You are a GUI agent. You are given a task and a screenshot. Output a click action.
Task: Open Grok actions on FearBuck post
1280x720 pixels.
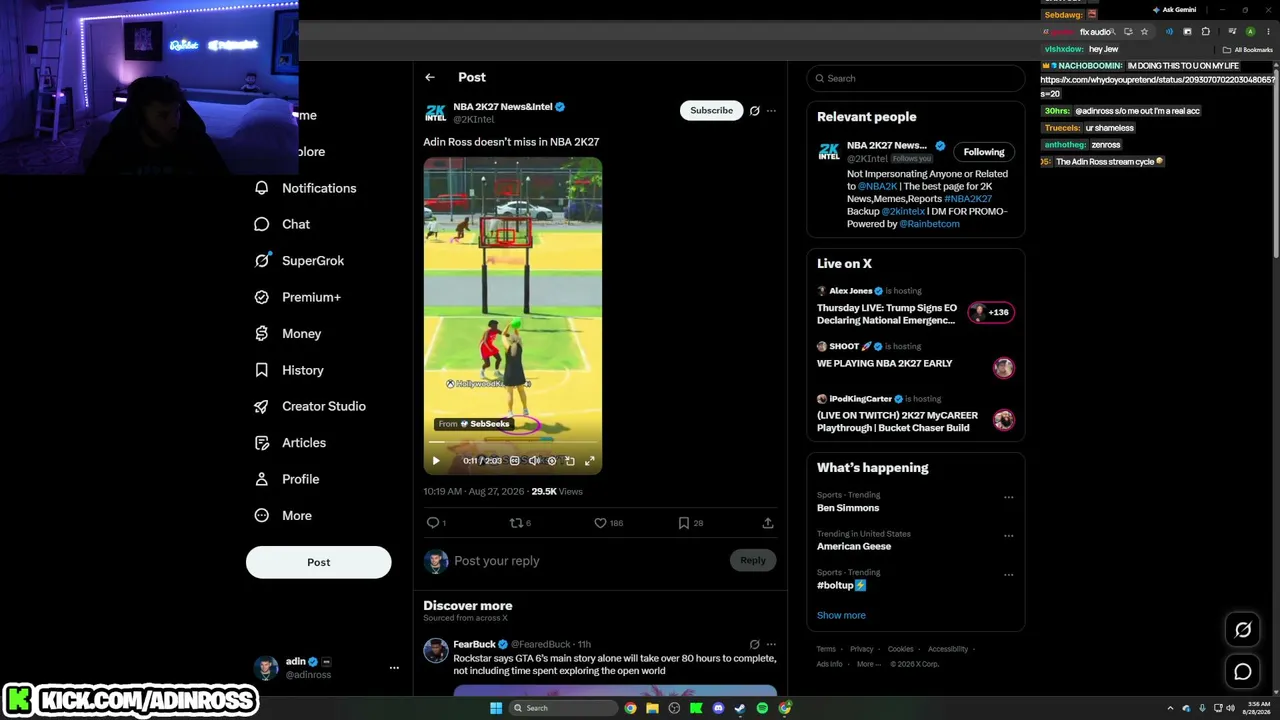[x=755, y=645]
